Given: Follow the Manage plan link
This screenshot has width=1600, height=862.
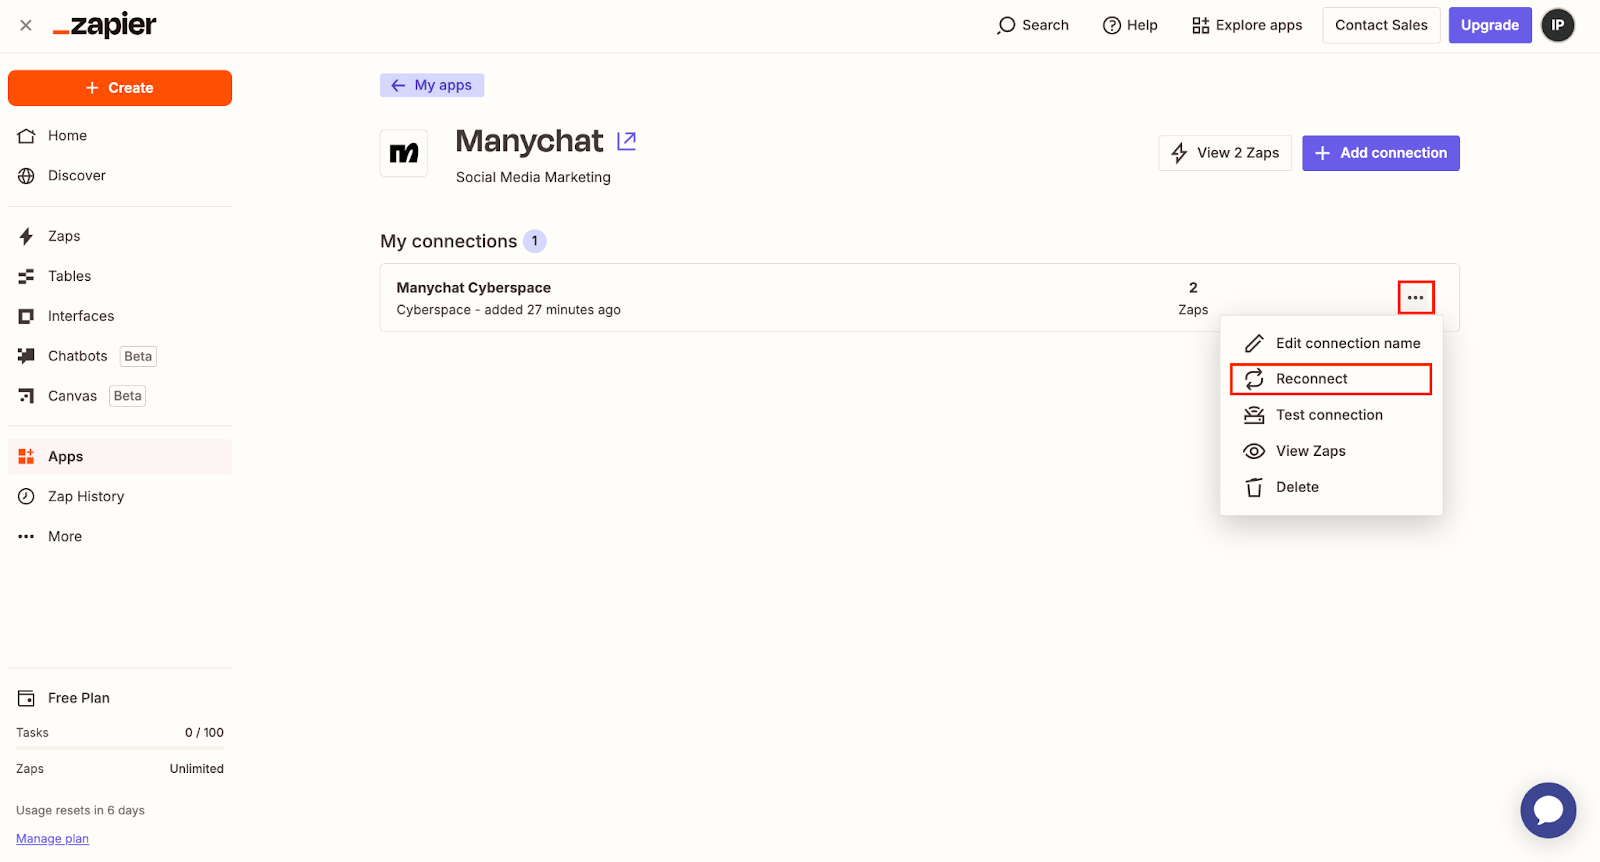Looking at the screenshot, I should click(x=52, y=839).
